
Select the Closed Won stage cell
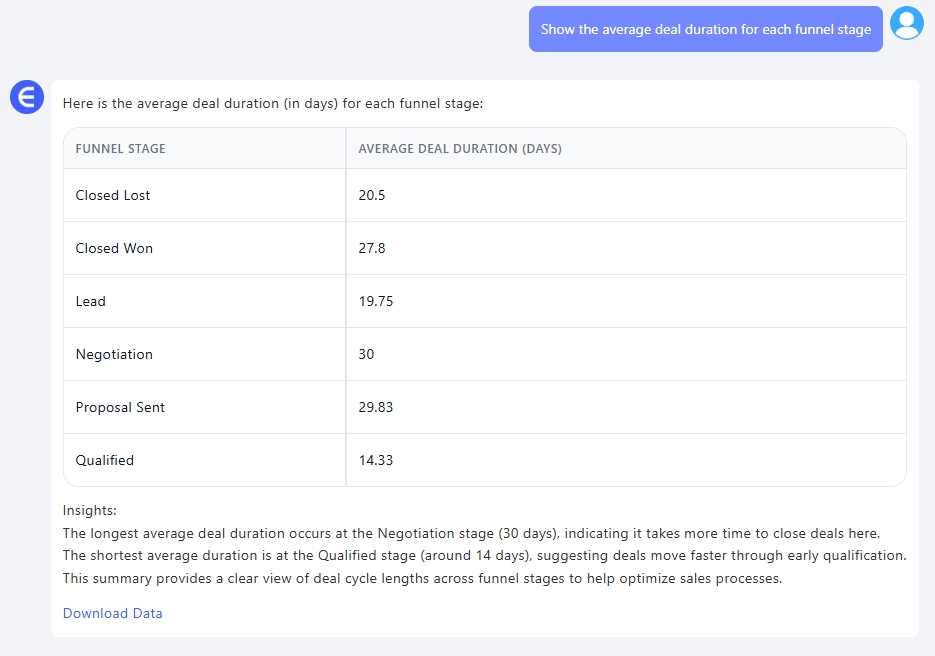coord(114,249)
